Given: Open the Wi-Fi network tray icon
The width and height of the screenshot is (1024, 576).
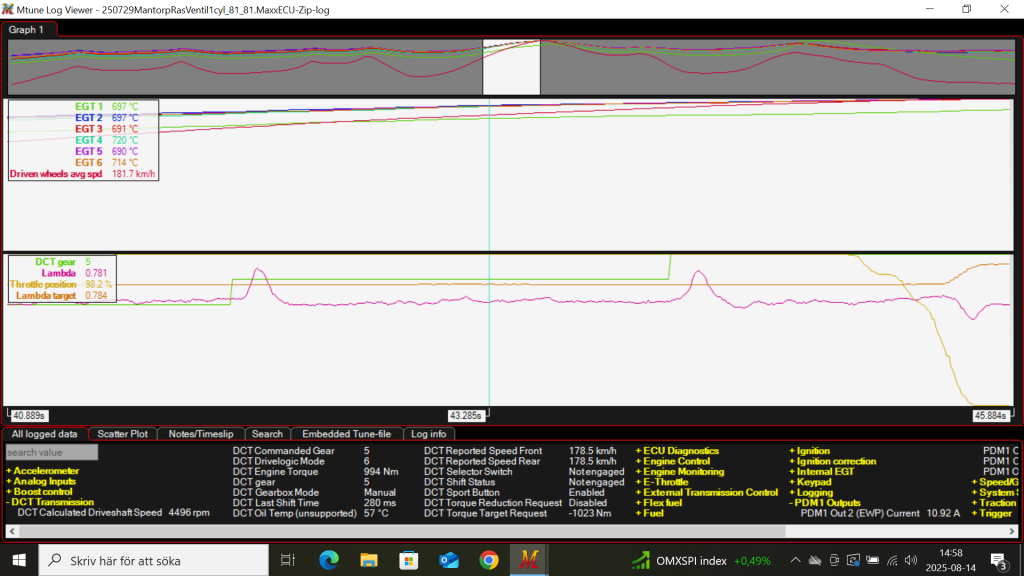Looking at the screenshot, I should tap(892, 560).
